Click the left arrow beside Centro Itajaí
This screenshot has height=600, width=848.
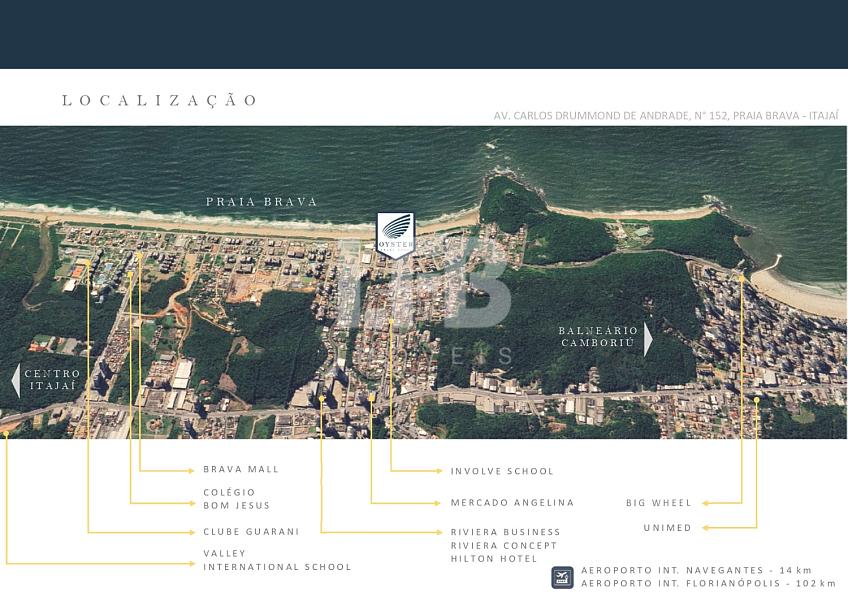pos(15,381)
